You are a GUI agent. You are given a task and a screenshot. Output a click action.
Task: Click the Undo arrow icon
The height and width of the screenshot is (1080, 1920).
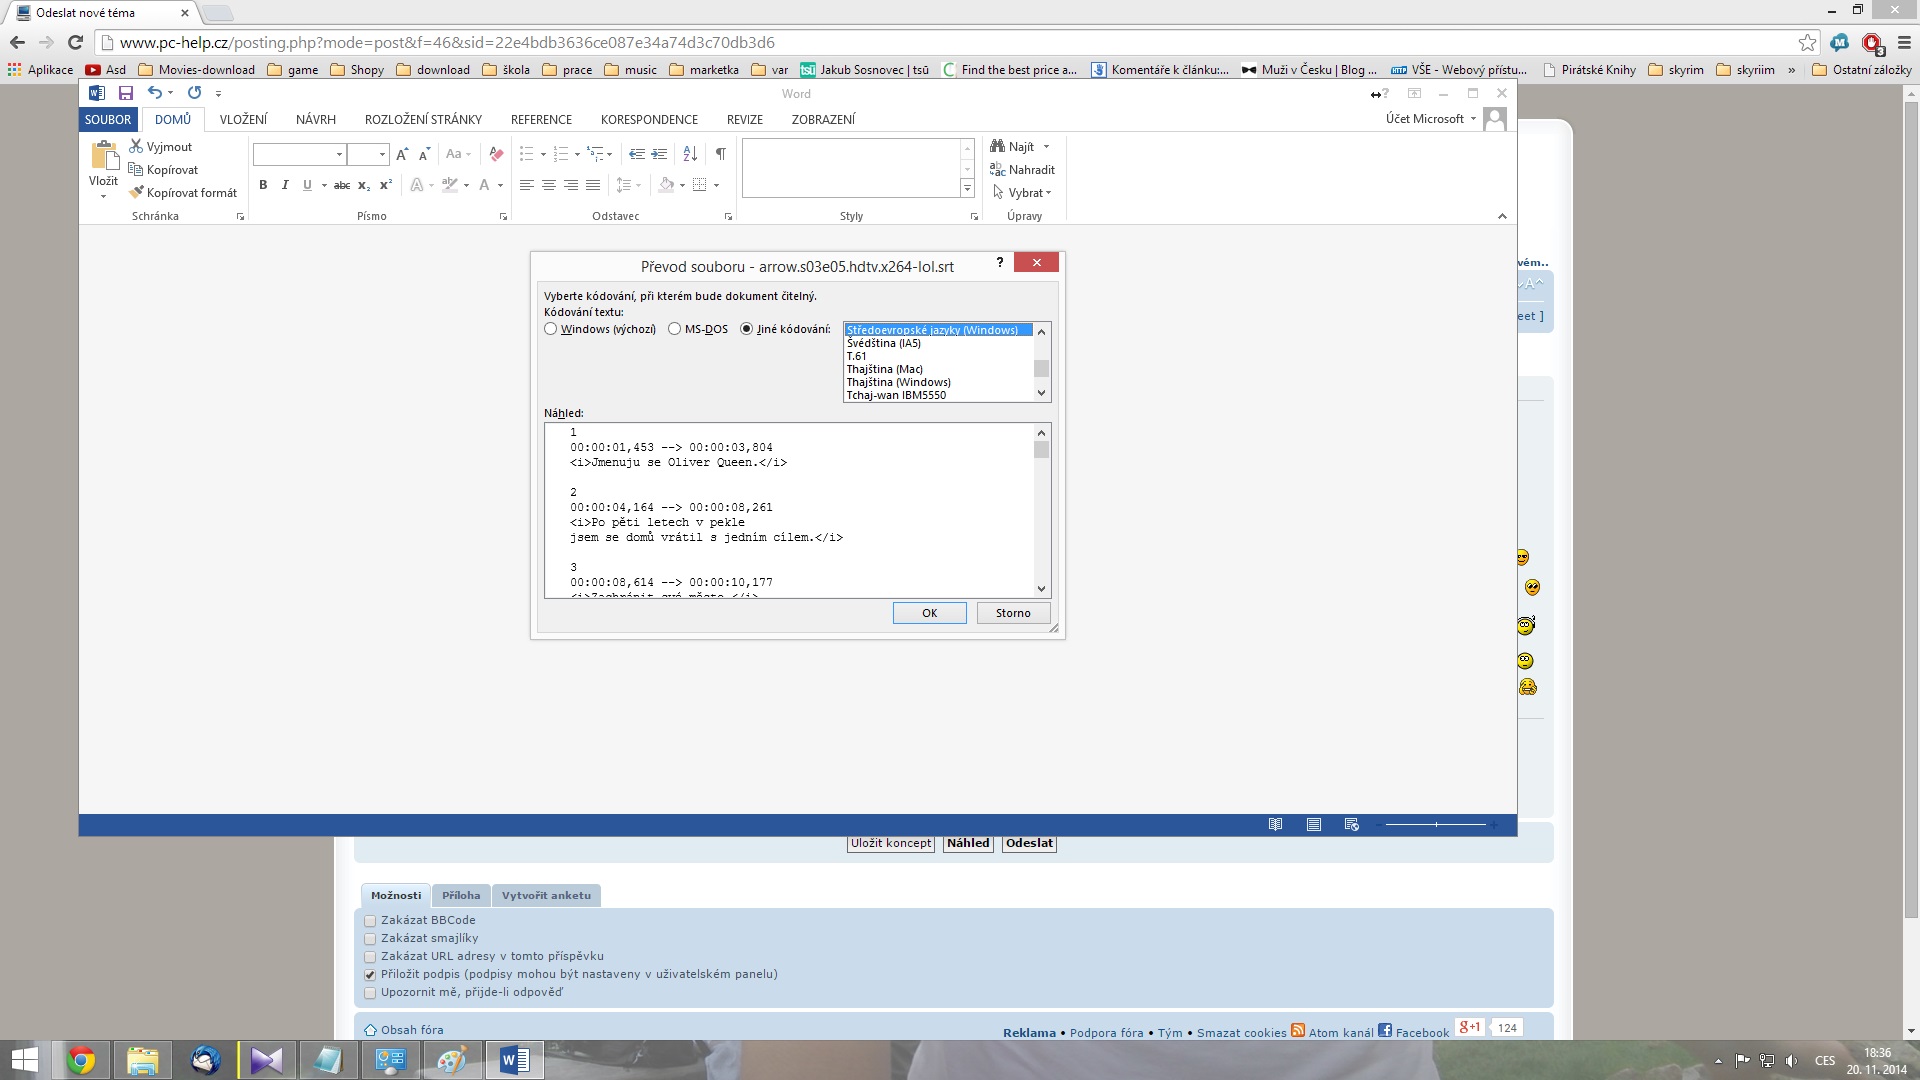(x=155, y=93)
